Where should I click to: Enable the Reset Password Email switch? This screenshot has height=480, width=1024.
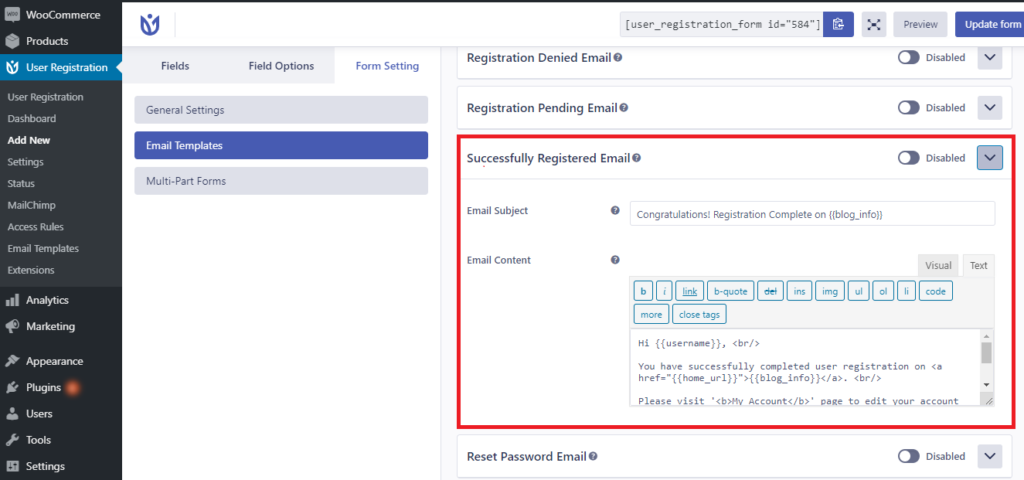(x=908, y=456)
